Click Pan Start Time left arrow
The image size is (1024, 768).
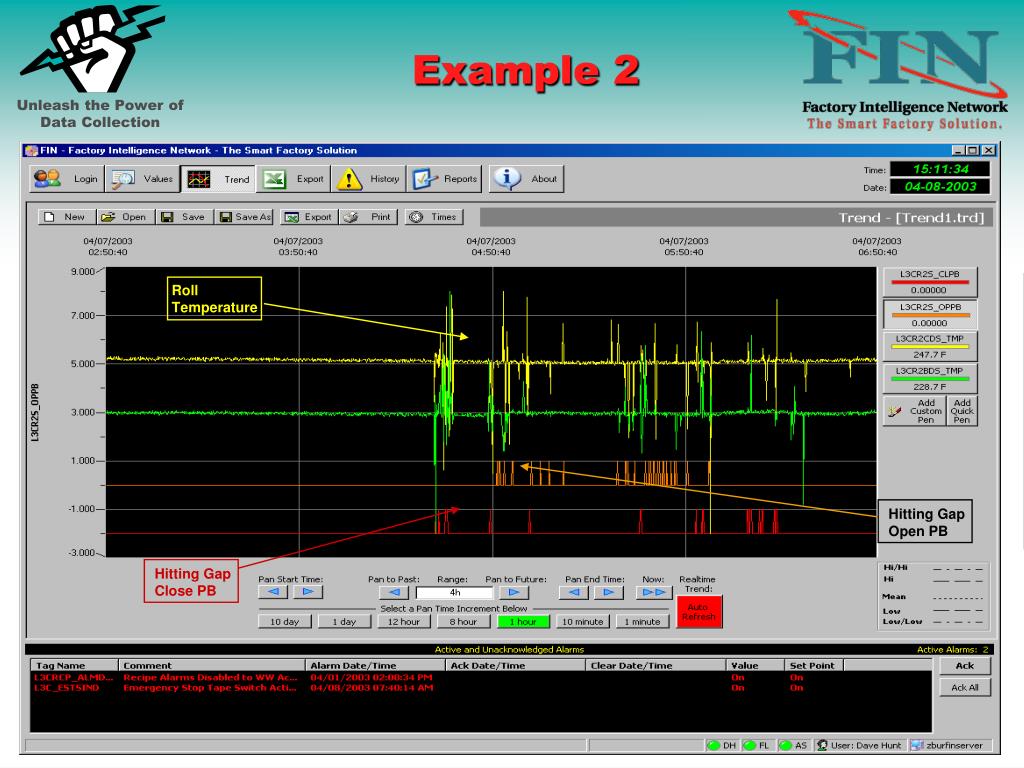click(x=274, y=592)
